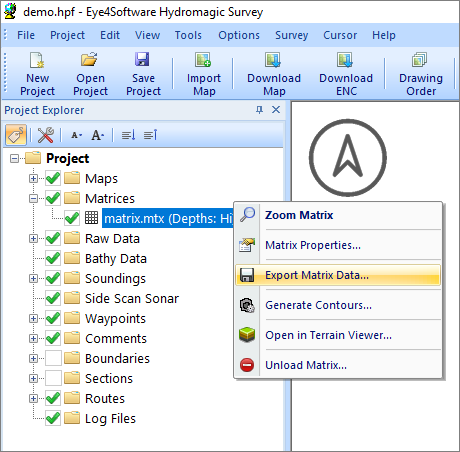460x452 pixels.
Task: Click the Open Project toolbar icon
Action: pos(89,60)
